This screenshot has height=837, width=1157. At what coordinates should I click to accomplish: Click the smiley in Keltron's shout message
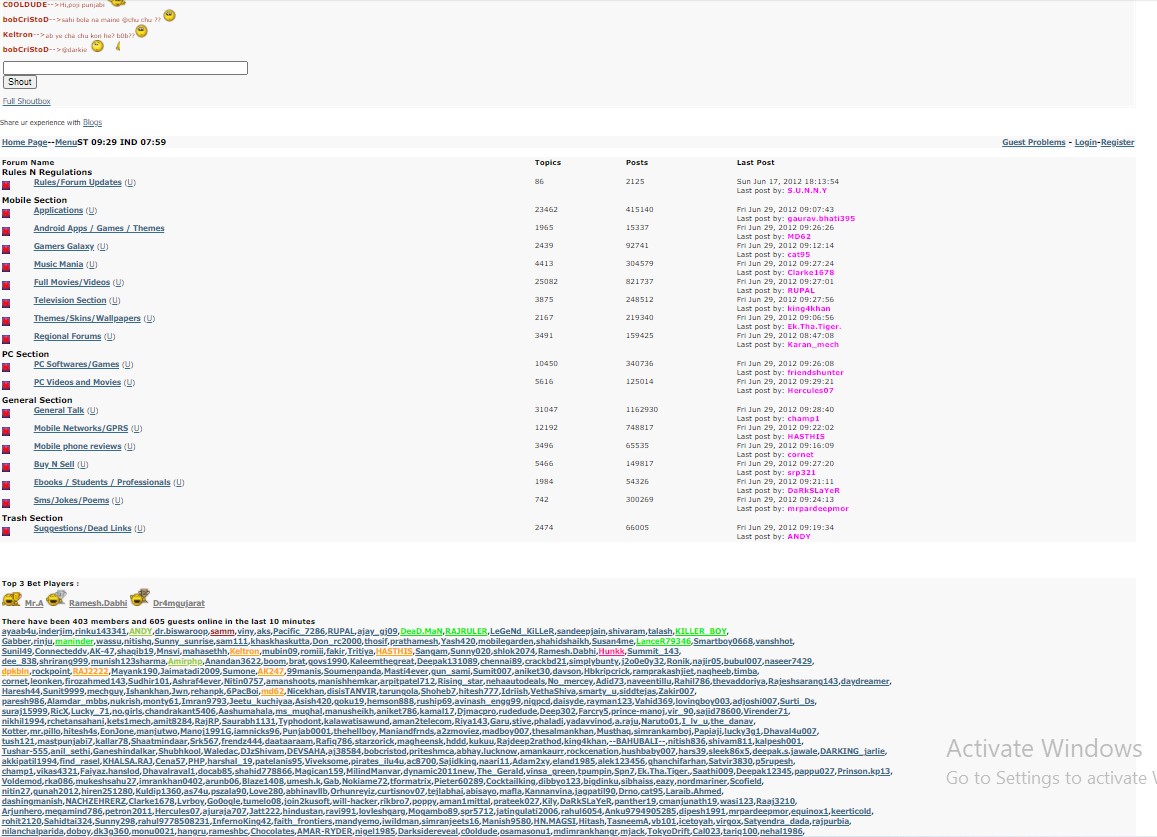[142, 31]
